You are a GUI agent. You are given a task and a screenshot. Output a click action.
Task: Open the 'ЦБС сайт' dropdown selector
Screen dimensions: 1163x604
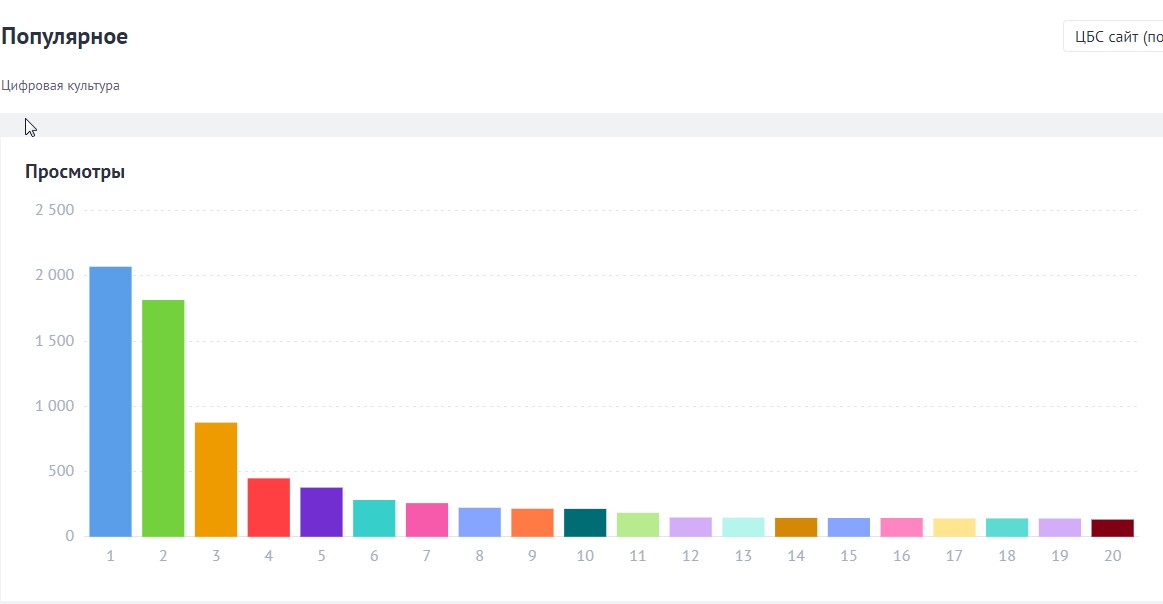1113,36
